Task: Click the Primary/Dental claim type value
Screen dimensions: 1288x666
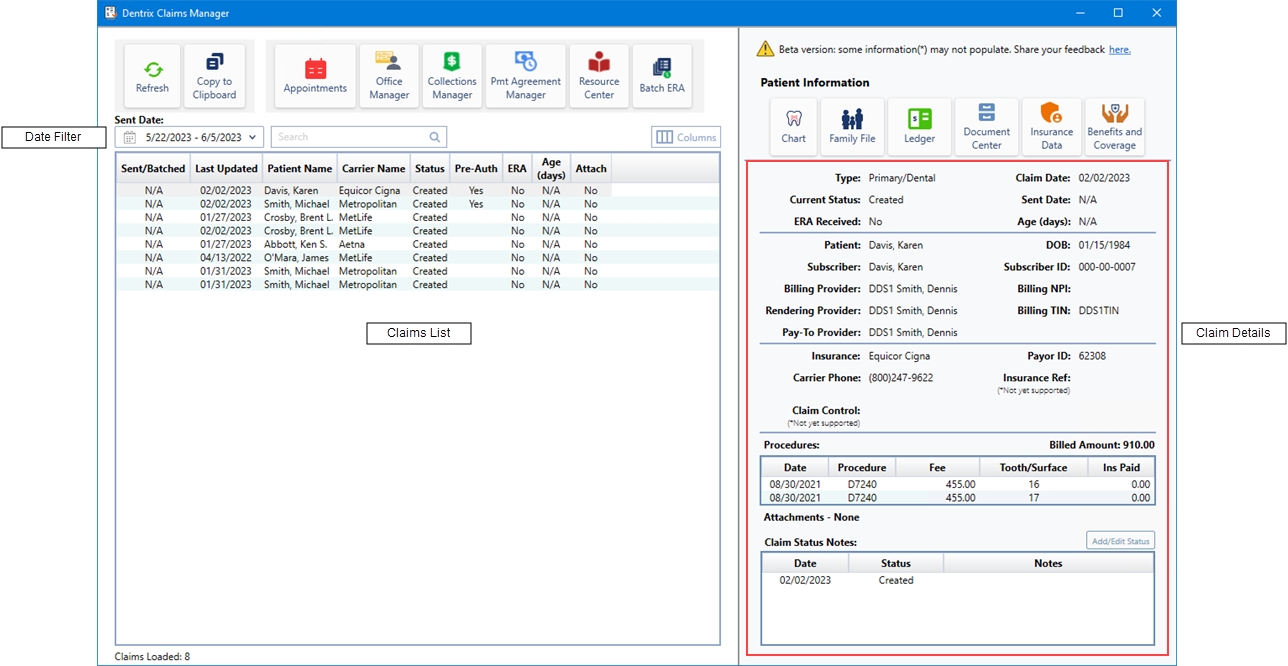Action: click(x=902, y=178)
